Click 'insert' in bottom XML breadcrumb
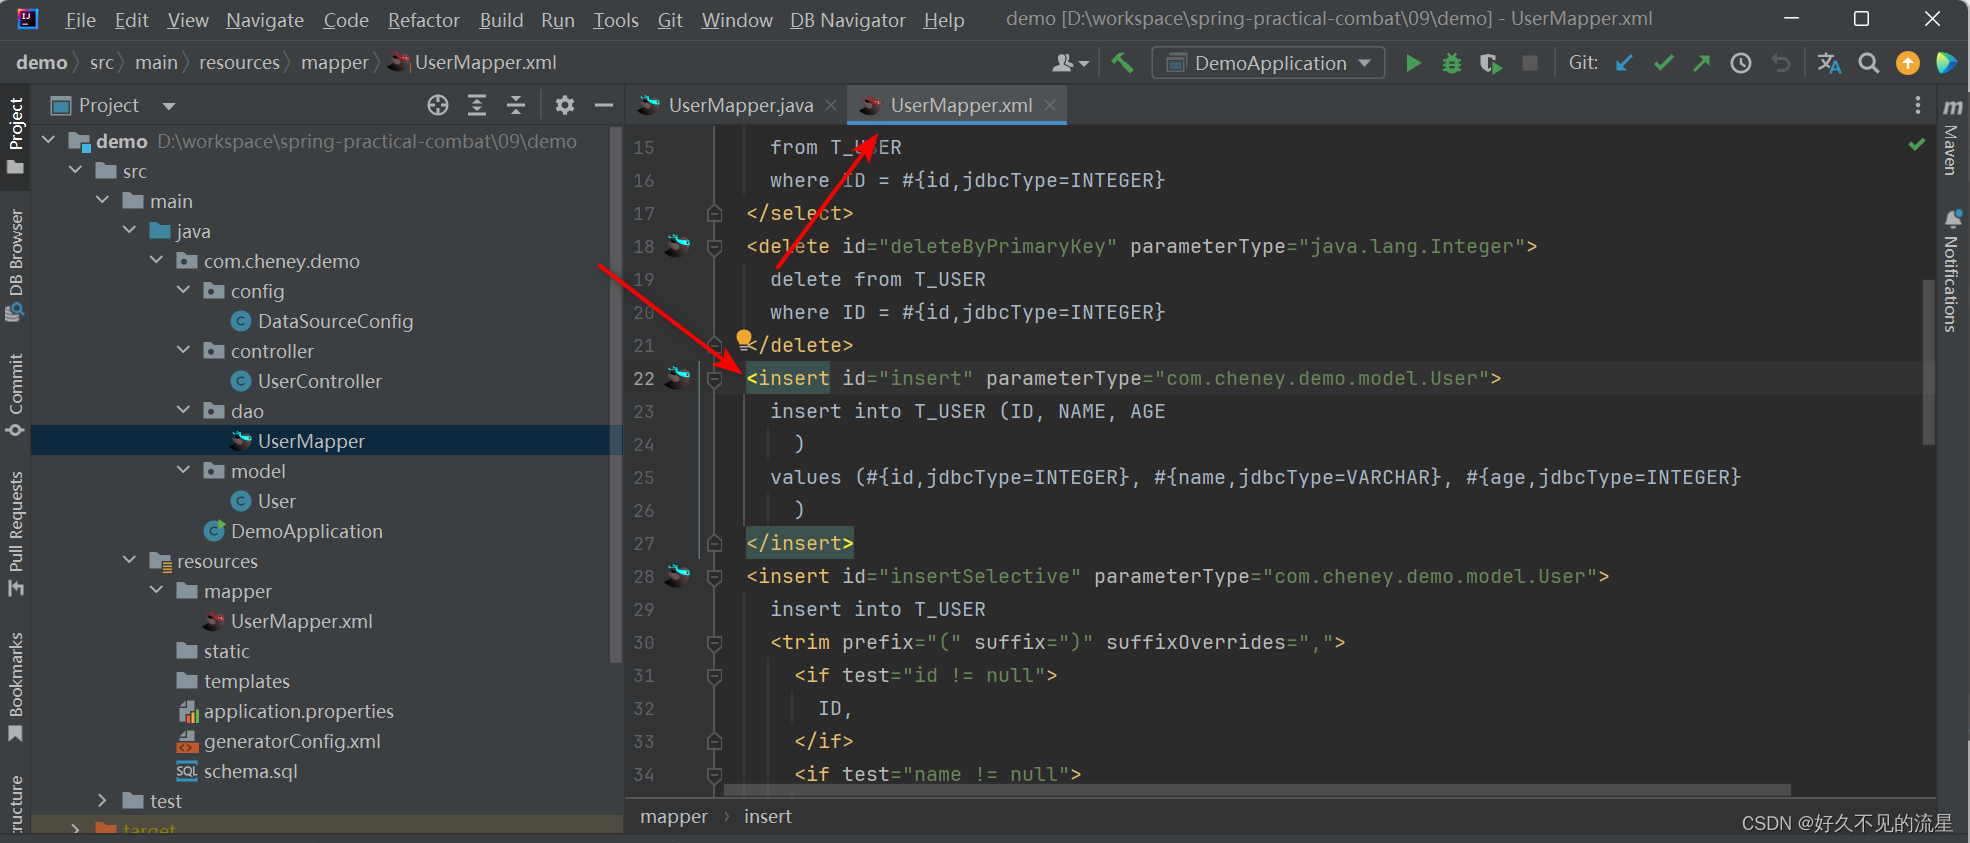 point(768,816)
